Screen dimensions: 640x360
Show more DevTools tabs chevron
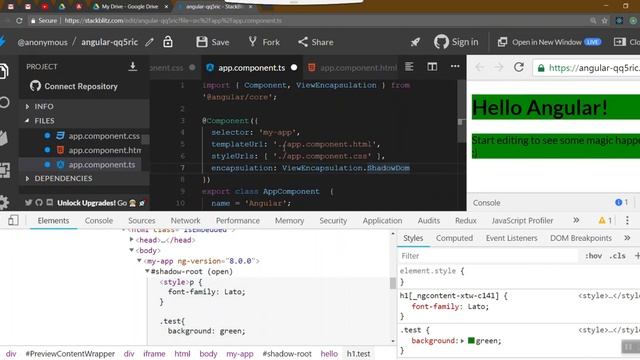[x=576, y=220]
